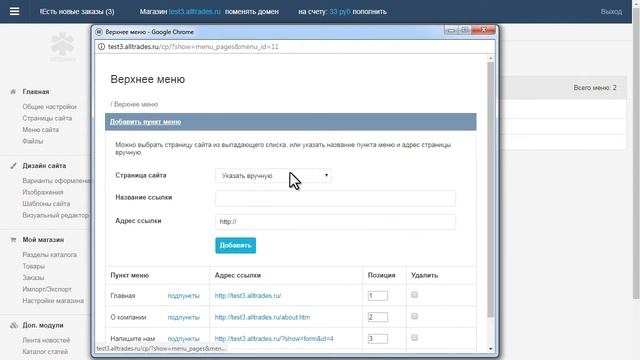Screen dimensions: 640x360
Task: Click the 33 руб balance link
Action: coord(340,11)
